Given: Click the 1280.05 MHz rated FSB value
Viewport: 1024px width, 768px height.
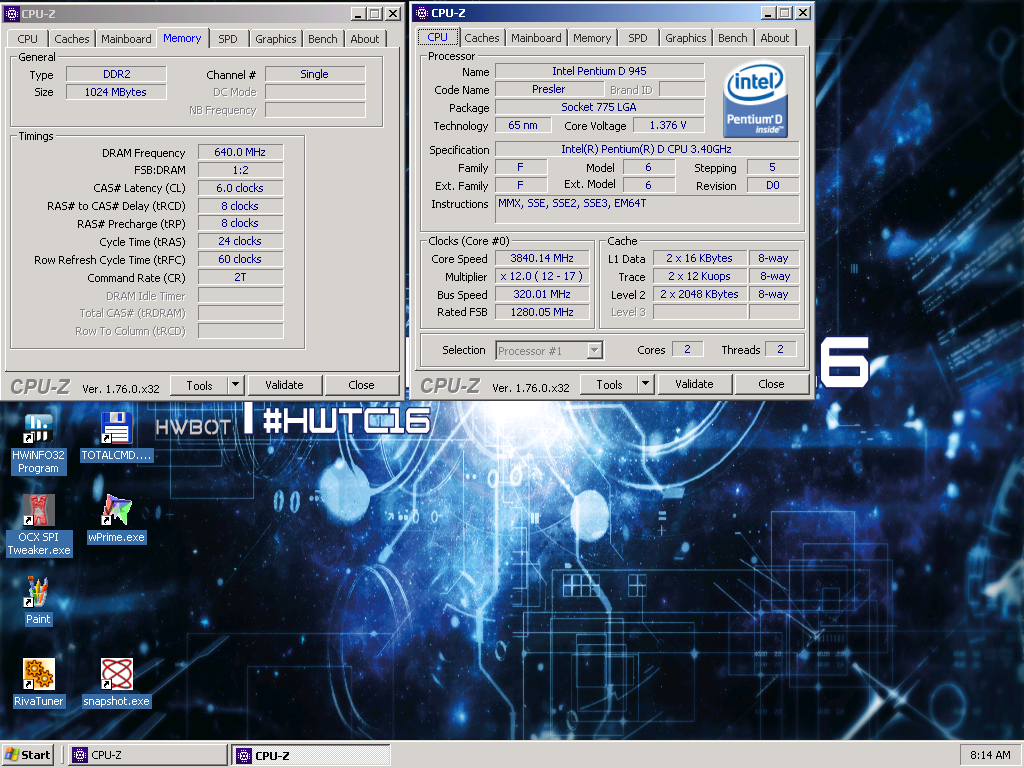Looking at the screenshot, I should click(542, 312).
